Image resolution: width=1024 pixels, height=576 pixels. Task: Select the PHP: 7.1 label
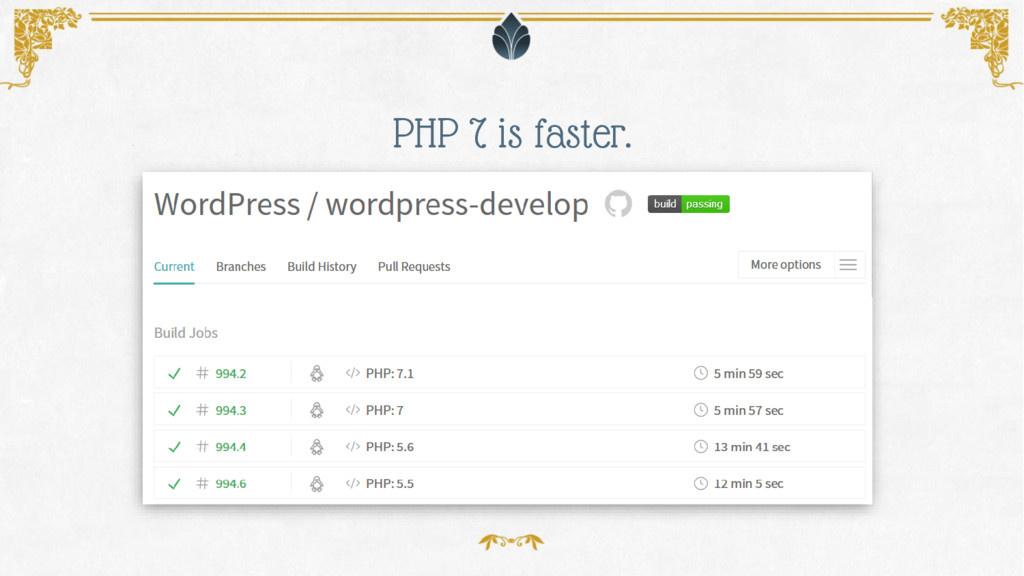click(390, 374)
